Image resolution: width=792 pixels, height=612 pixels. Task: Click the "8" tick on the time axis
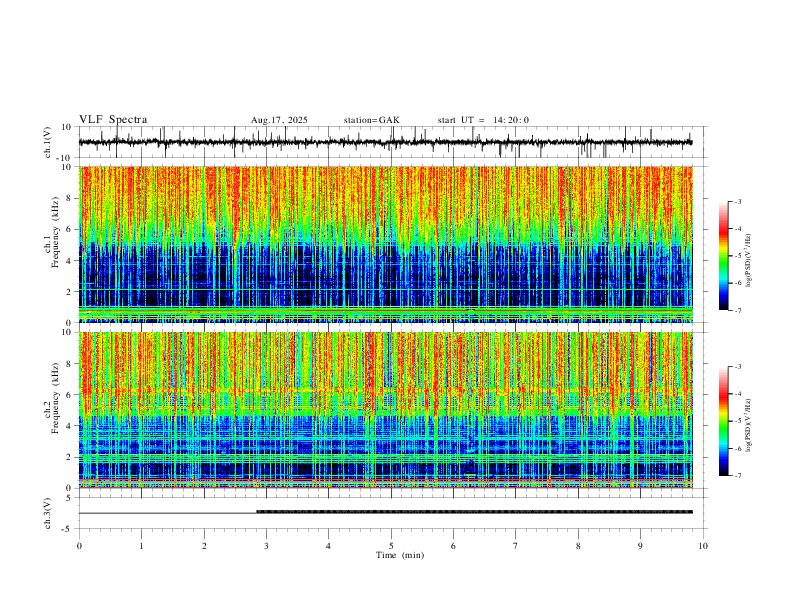pos(578,546)
